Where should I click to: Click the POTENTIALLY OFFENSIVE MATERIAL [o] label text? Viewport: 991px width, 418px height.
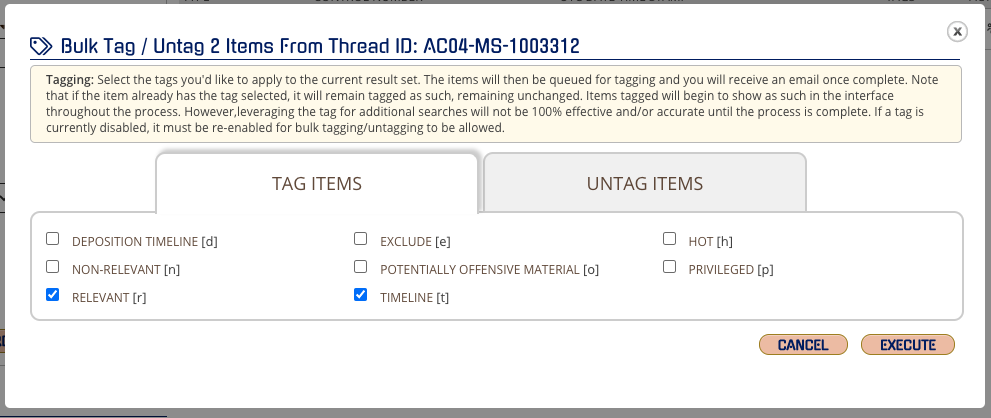489,270
